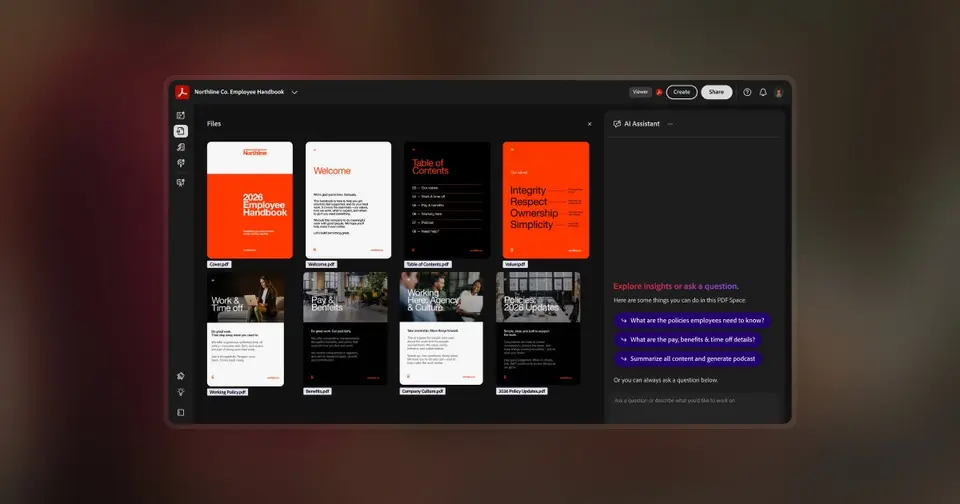Click the 'Company Culture.pdf' file name label
The image size is (960, 504).
pos(422,391)
